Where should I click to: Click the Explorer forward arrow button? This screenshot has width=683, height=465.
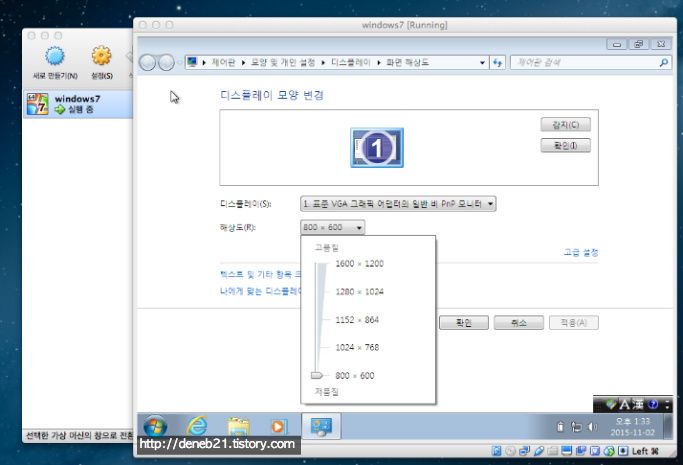pos(166,63)
